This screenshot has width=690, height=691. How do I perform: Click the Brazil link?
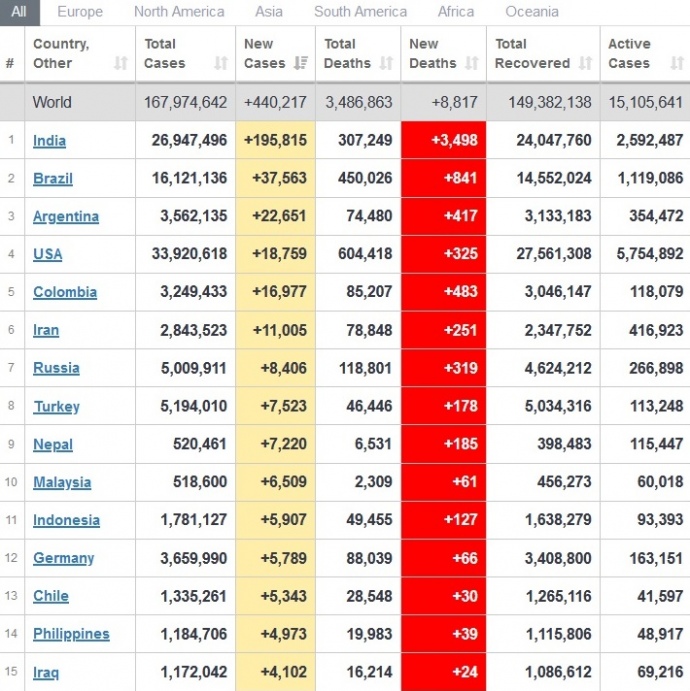pyautogui.click(x=52, y=178)
